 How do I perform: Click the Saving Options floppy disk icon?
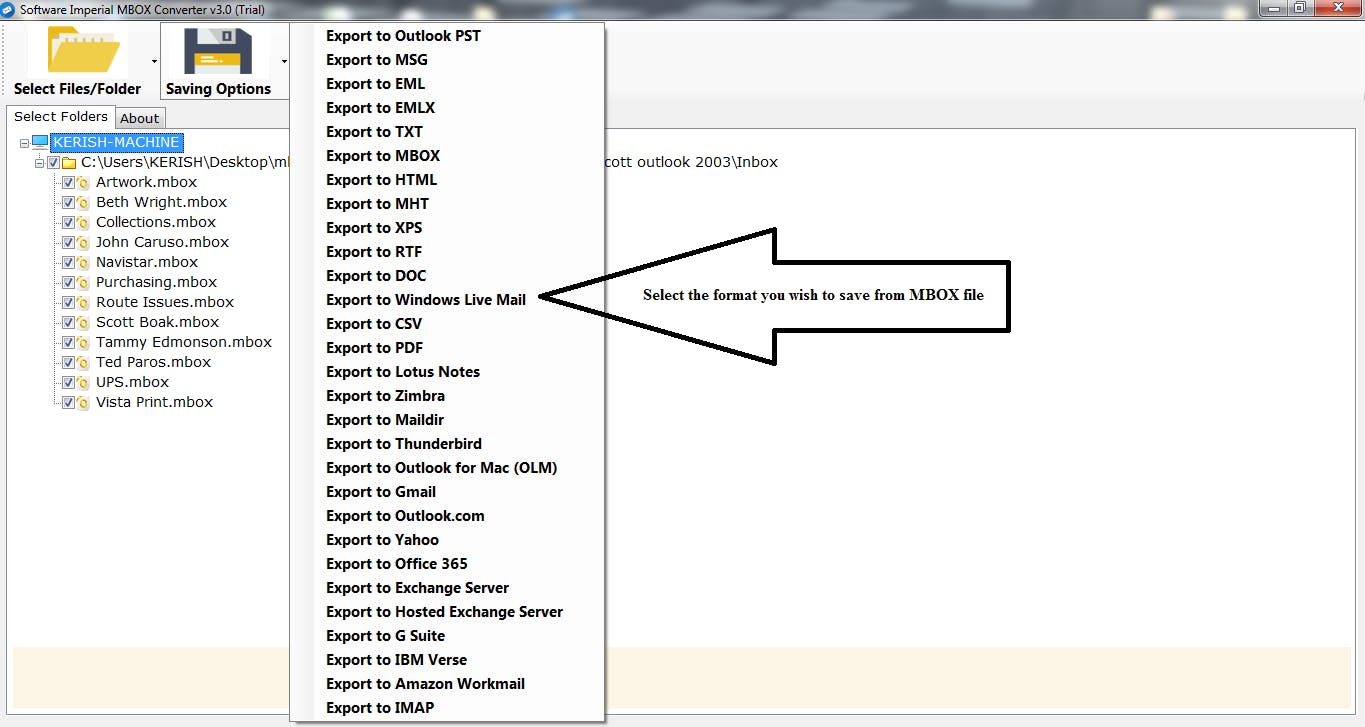coord(218,51)
